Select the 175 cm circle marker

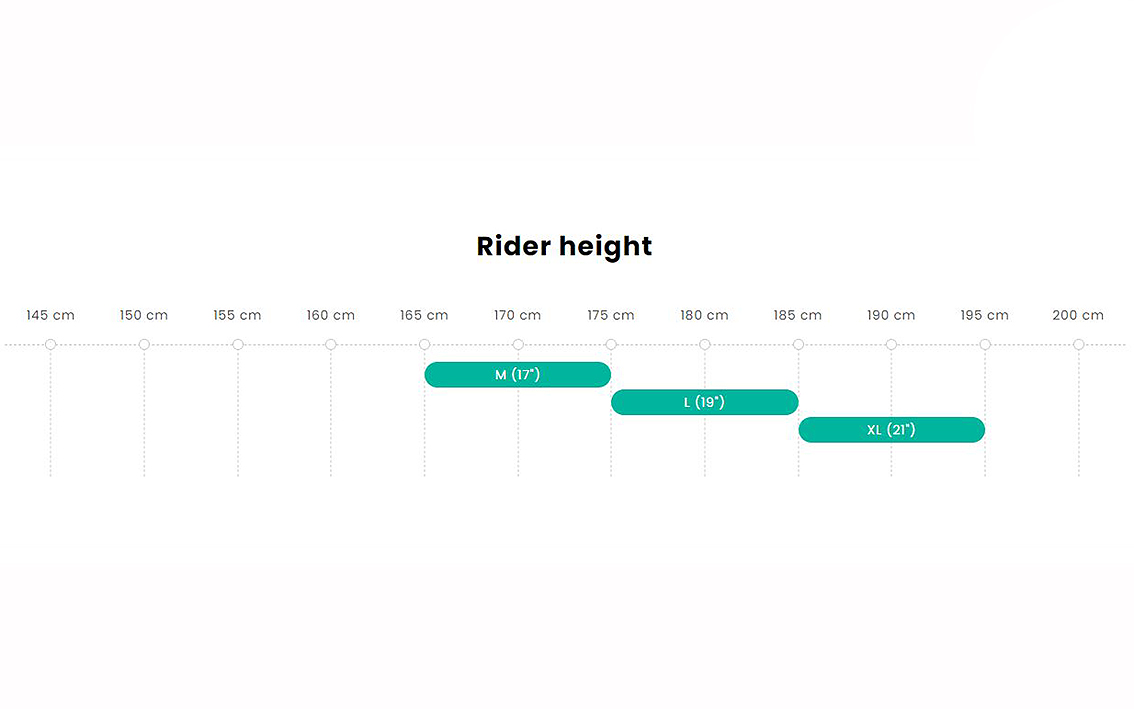(x=611, y=344)
